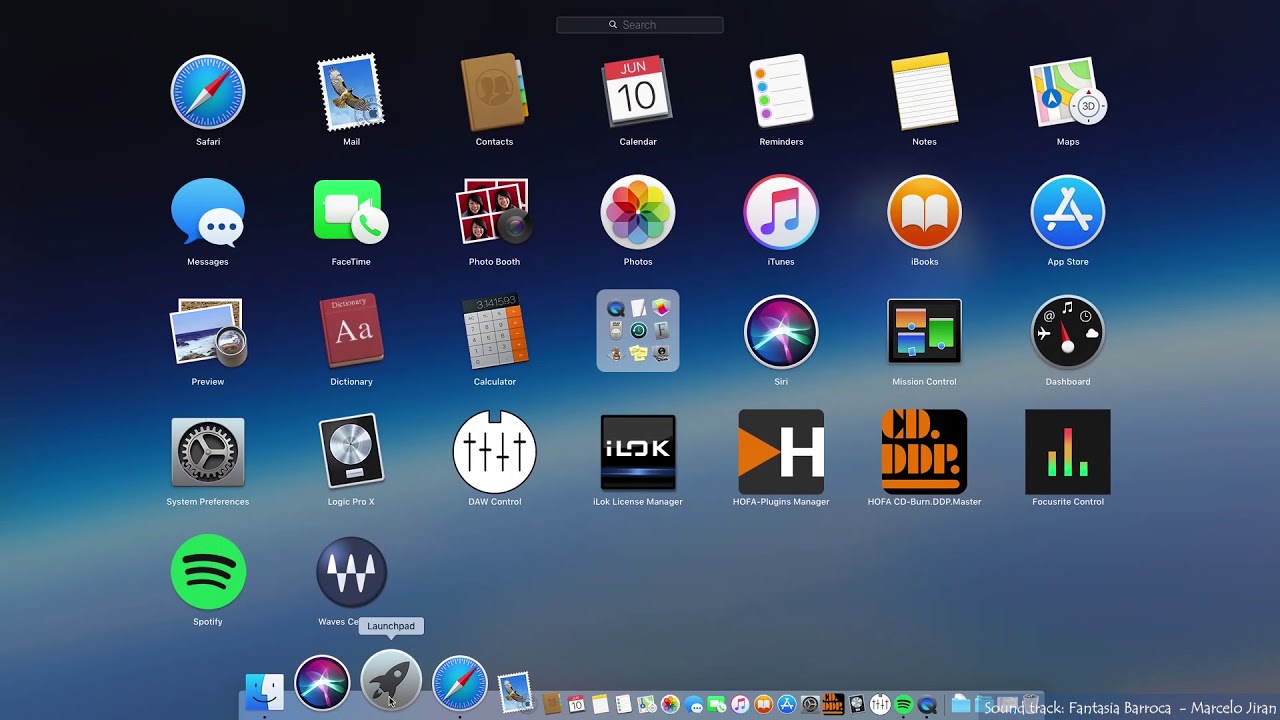1280x720 pixels.
Task: Open the blue folder stack in Dock
Action: (x=961, y=704)
